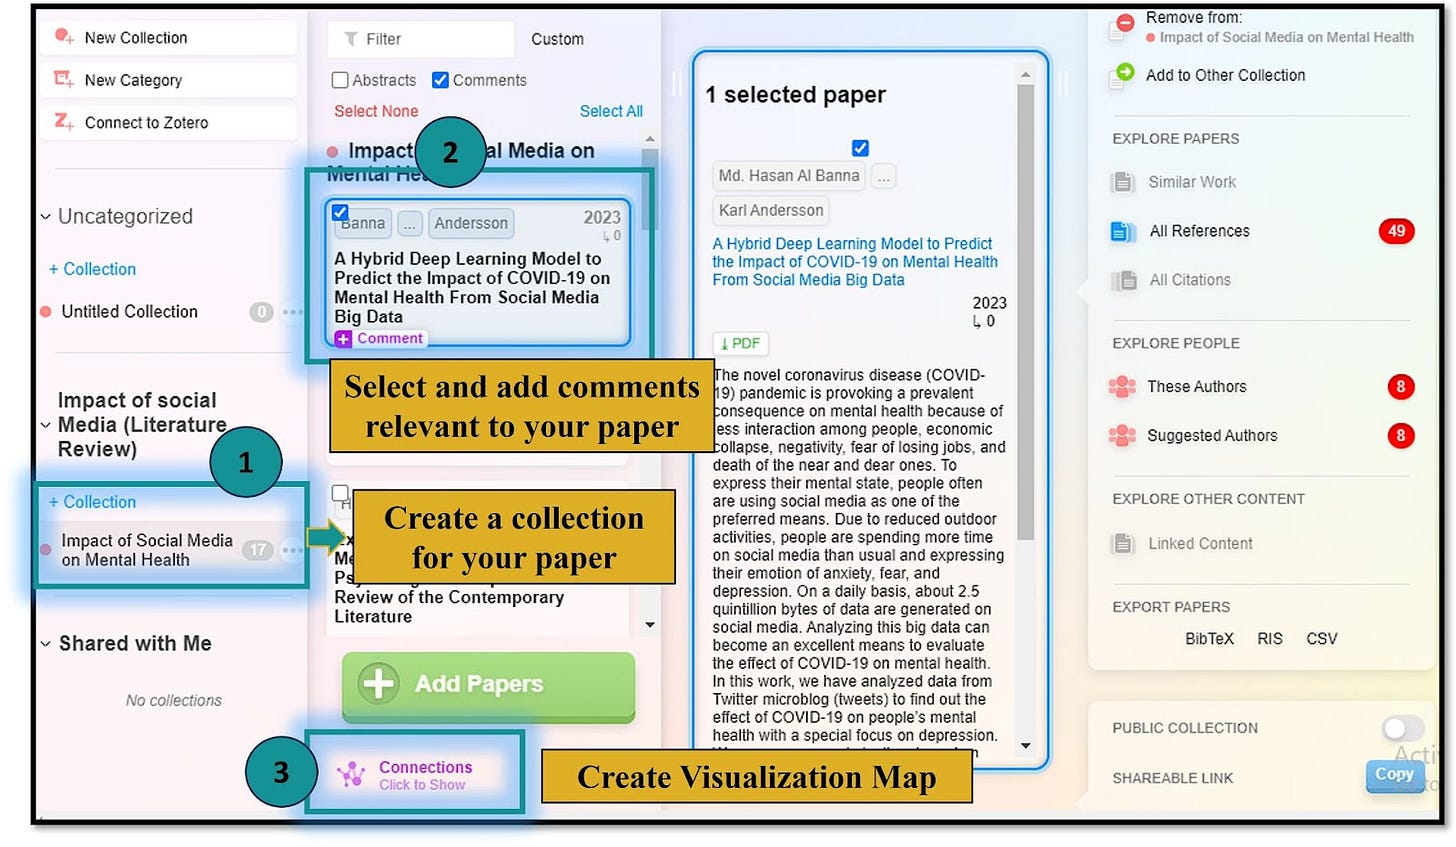Click the Add Papers button
The image size is (1456, 847).
(487, 685)
